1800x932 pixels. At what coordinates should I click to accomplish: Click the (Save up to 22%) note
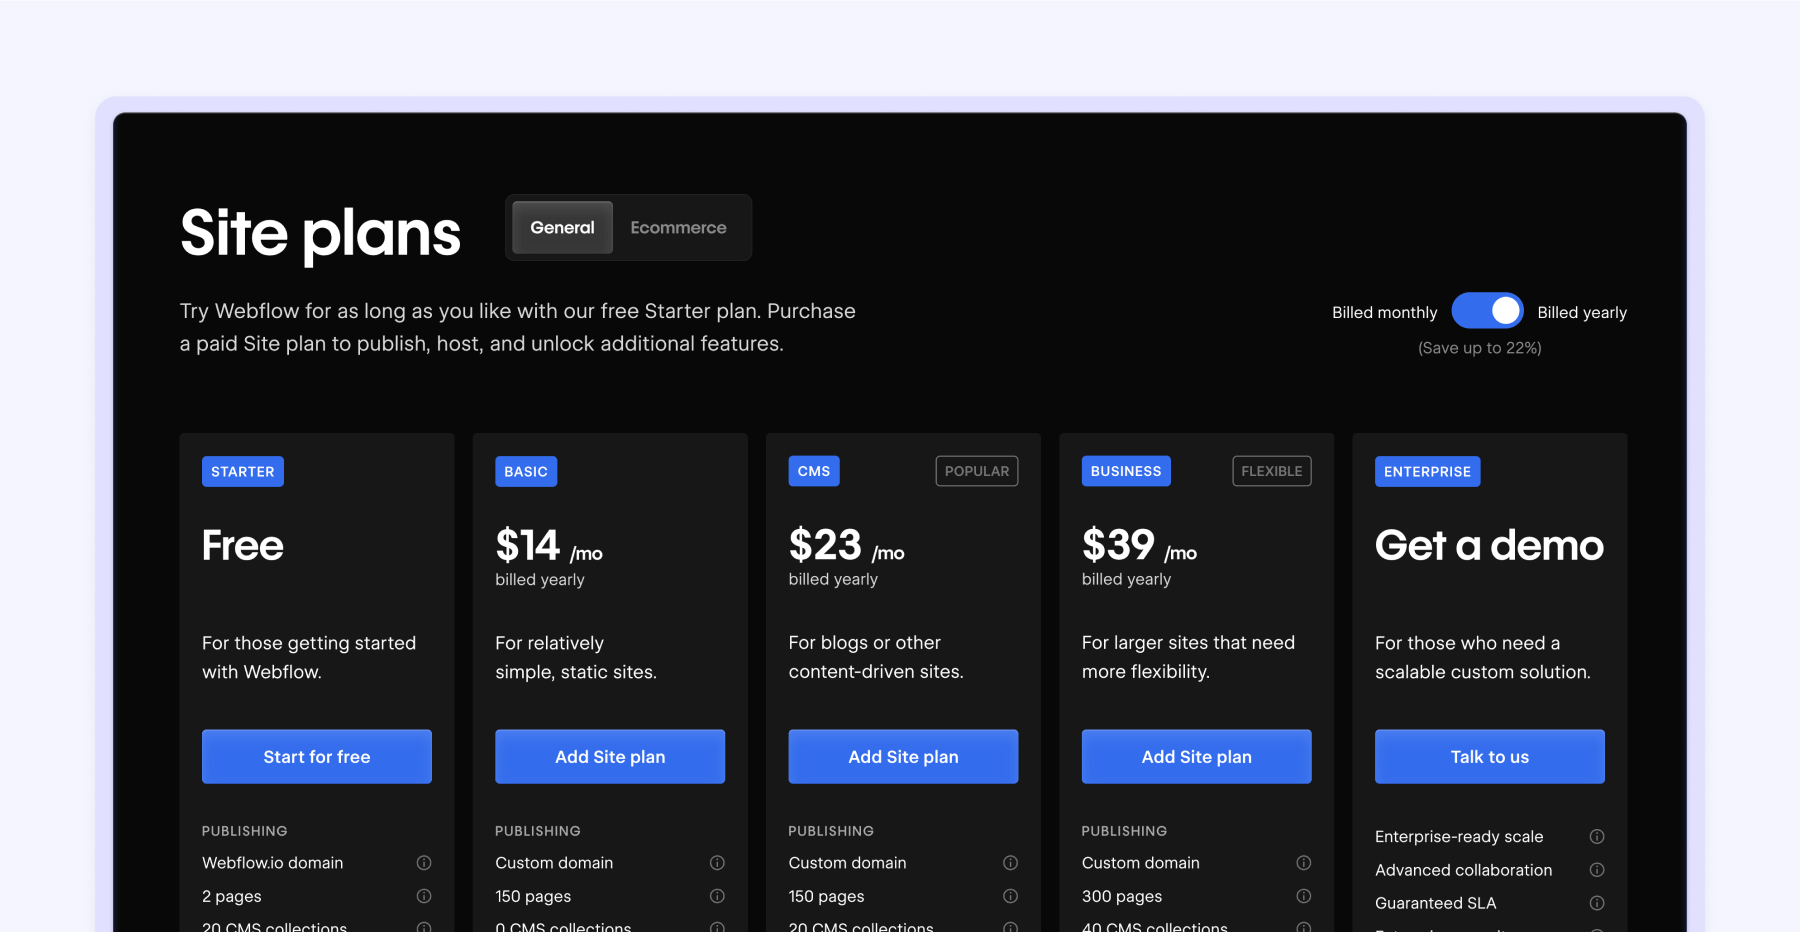[x=1480, y=348]
